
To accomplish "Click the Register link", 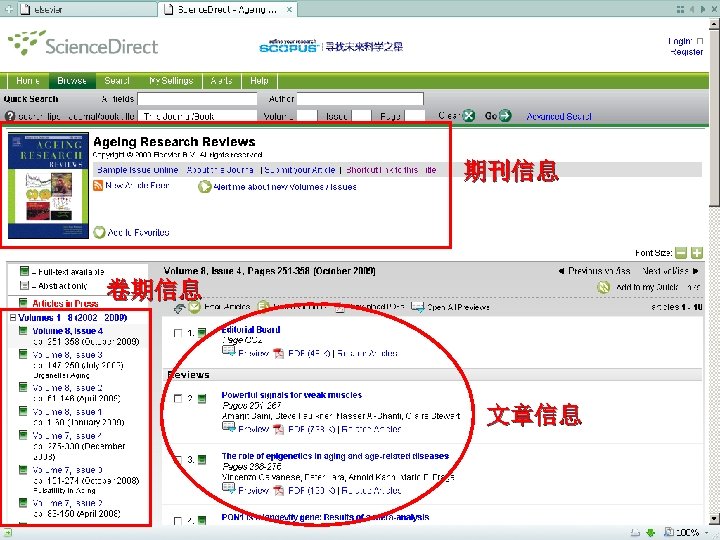I will [686, 52].
